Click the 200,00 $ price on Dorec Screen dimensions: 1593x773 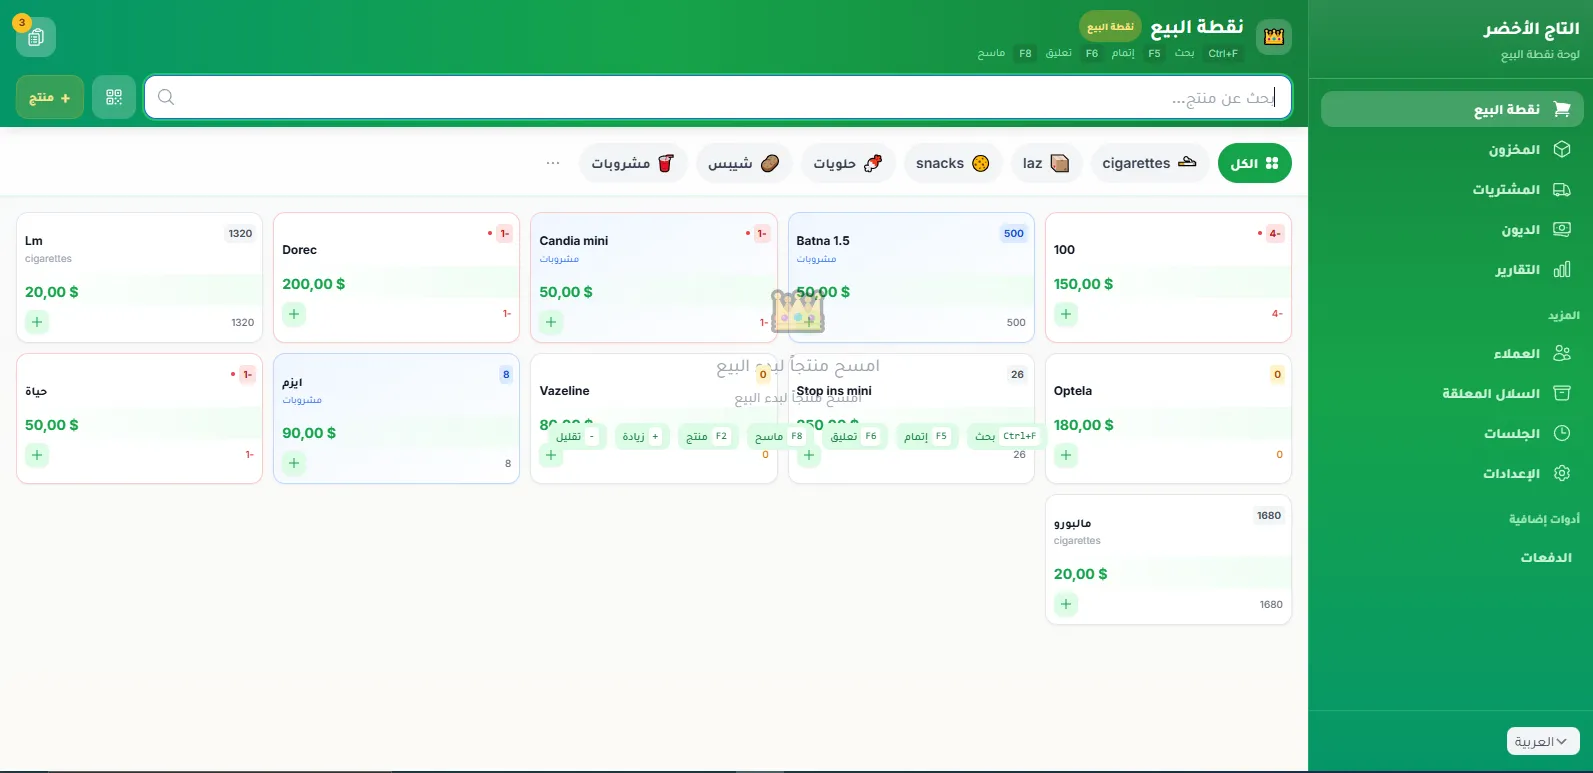pyautogui.click(x=314, y=284)
